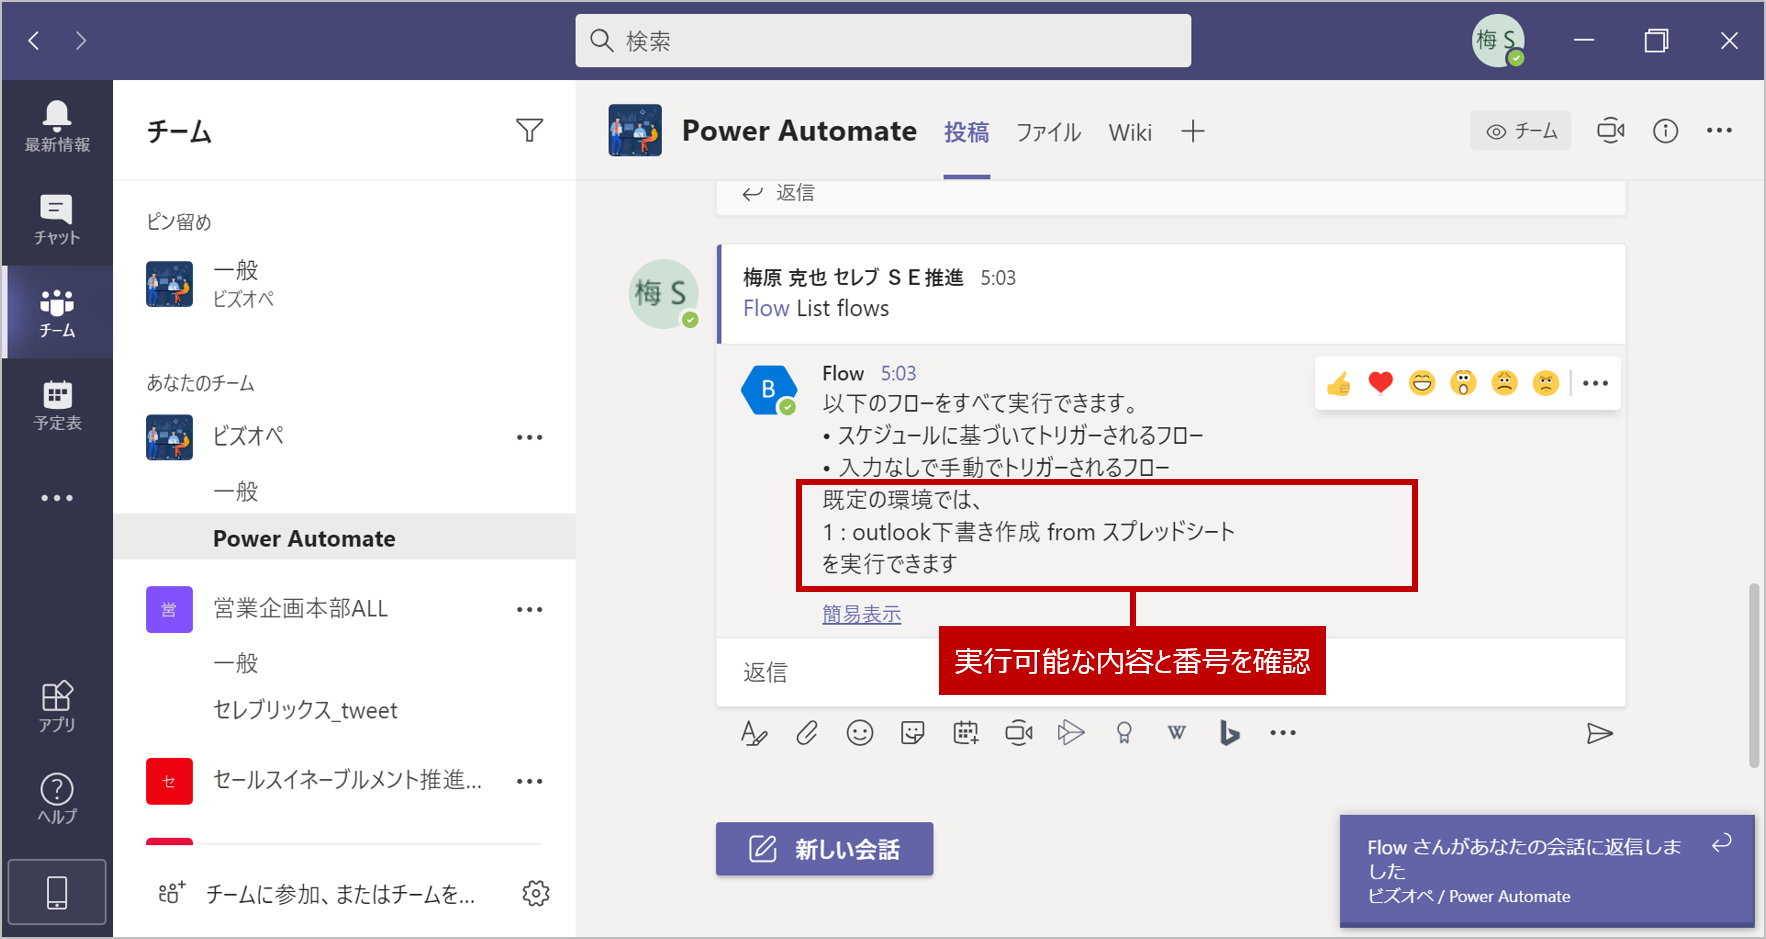This screenshot has width=1766, height=939.
Task: Open more reactions with the ellipsis
Action: coord(1595,382)
